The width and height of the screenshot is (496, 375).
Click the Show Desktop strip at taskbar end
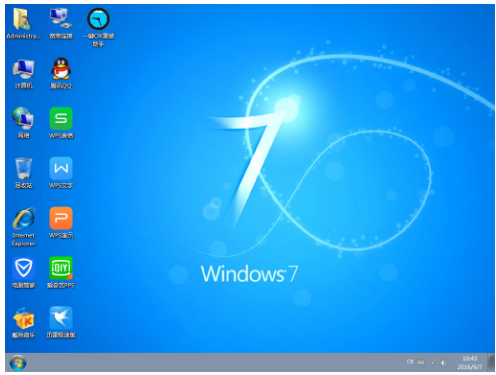click(x=491, y=363)
